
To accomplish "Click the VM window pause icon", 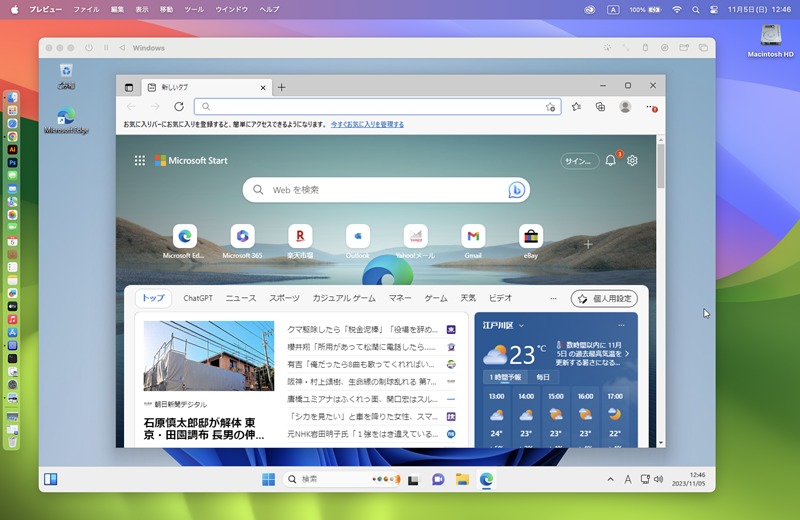I will coord(106,47).
